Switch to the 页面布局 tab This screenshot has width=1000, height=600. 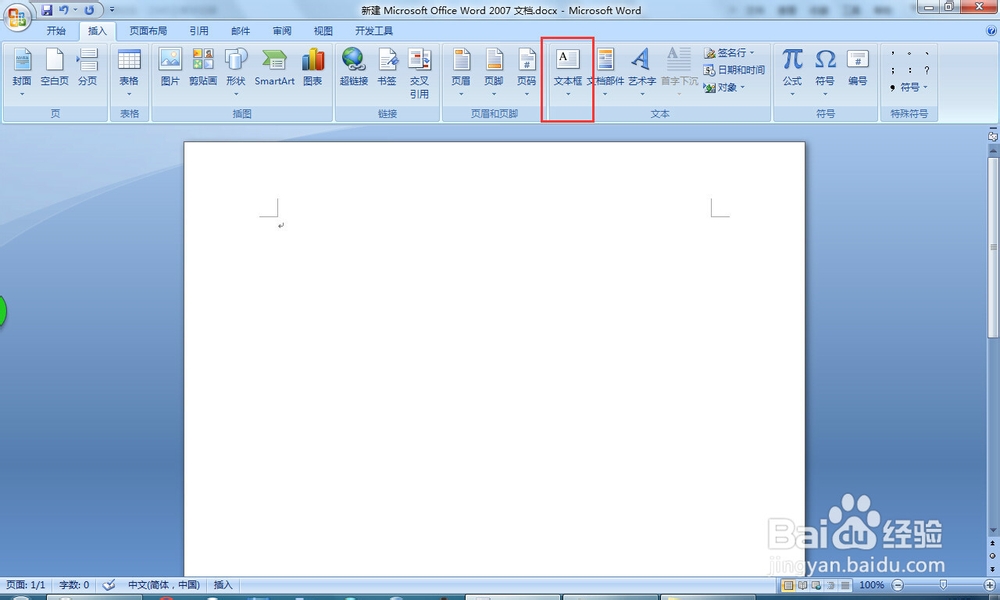(x=148, y=31)
